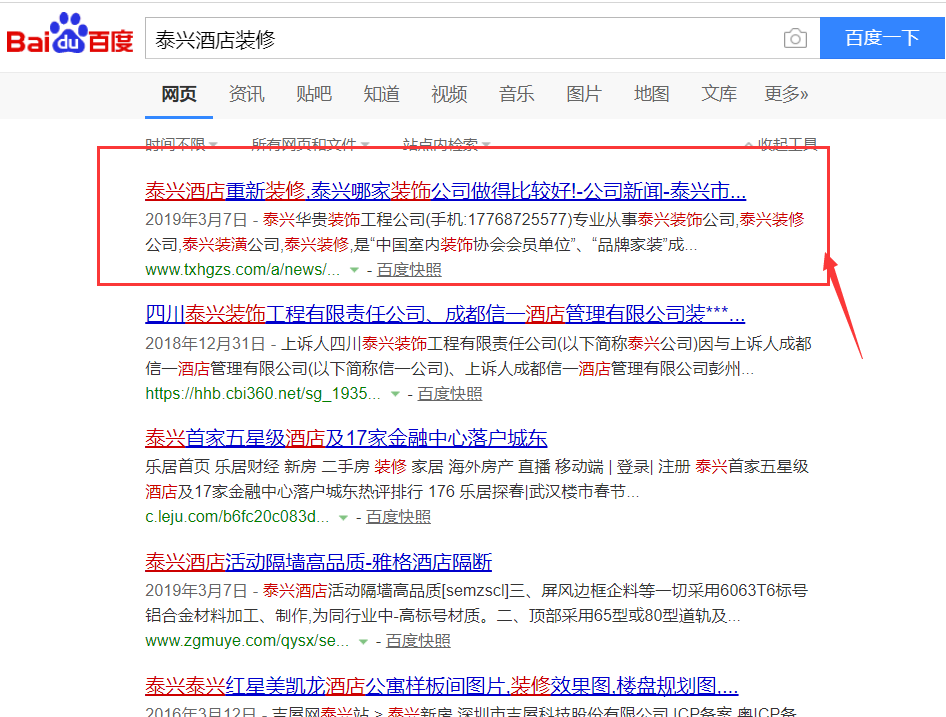Switch to the 资讯 news tab
The image size is (946, 717).
pos(246,94)
